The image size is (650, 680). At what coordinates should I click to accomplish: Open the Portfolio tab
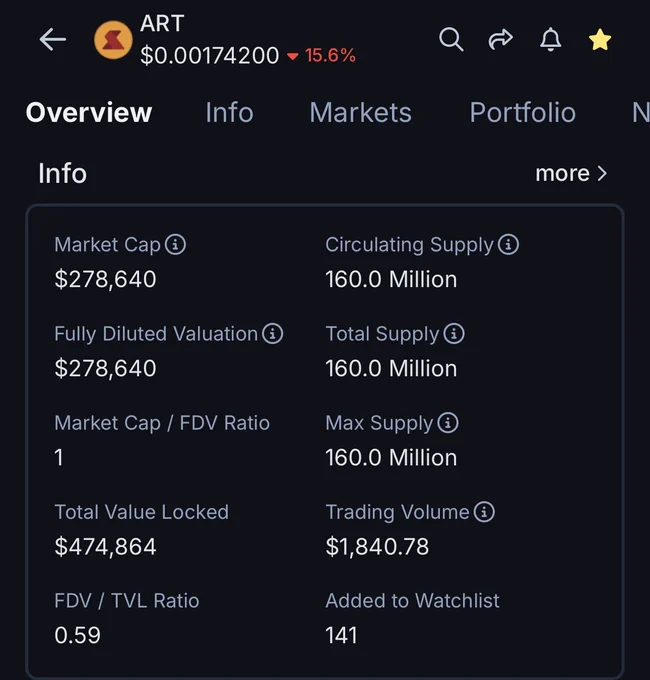(523, 113)
